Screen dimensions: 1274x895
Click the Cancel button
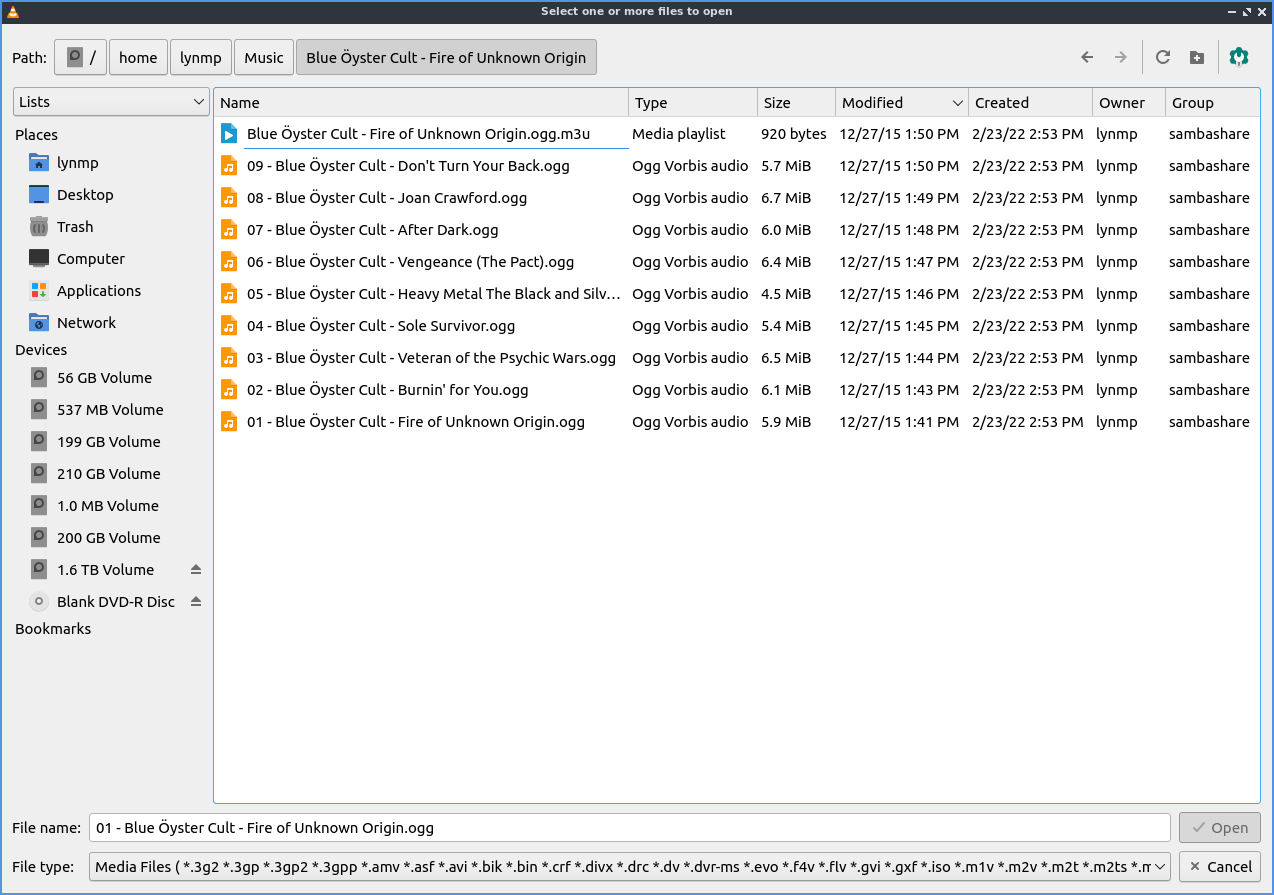(1219, 867)
